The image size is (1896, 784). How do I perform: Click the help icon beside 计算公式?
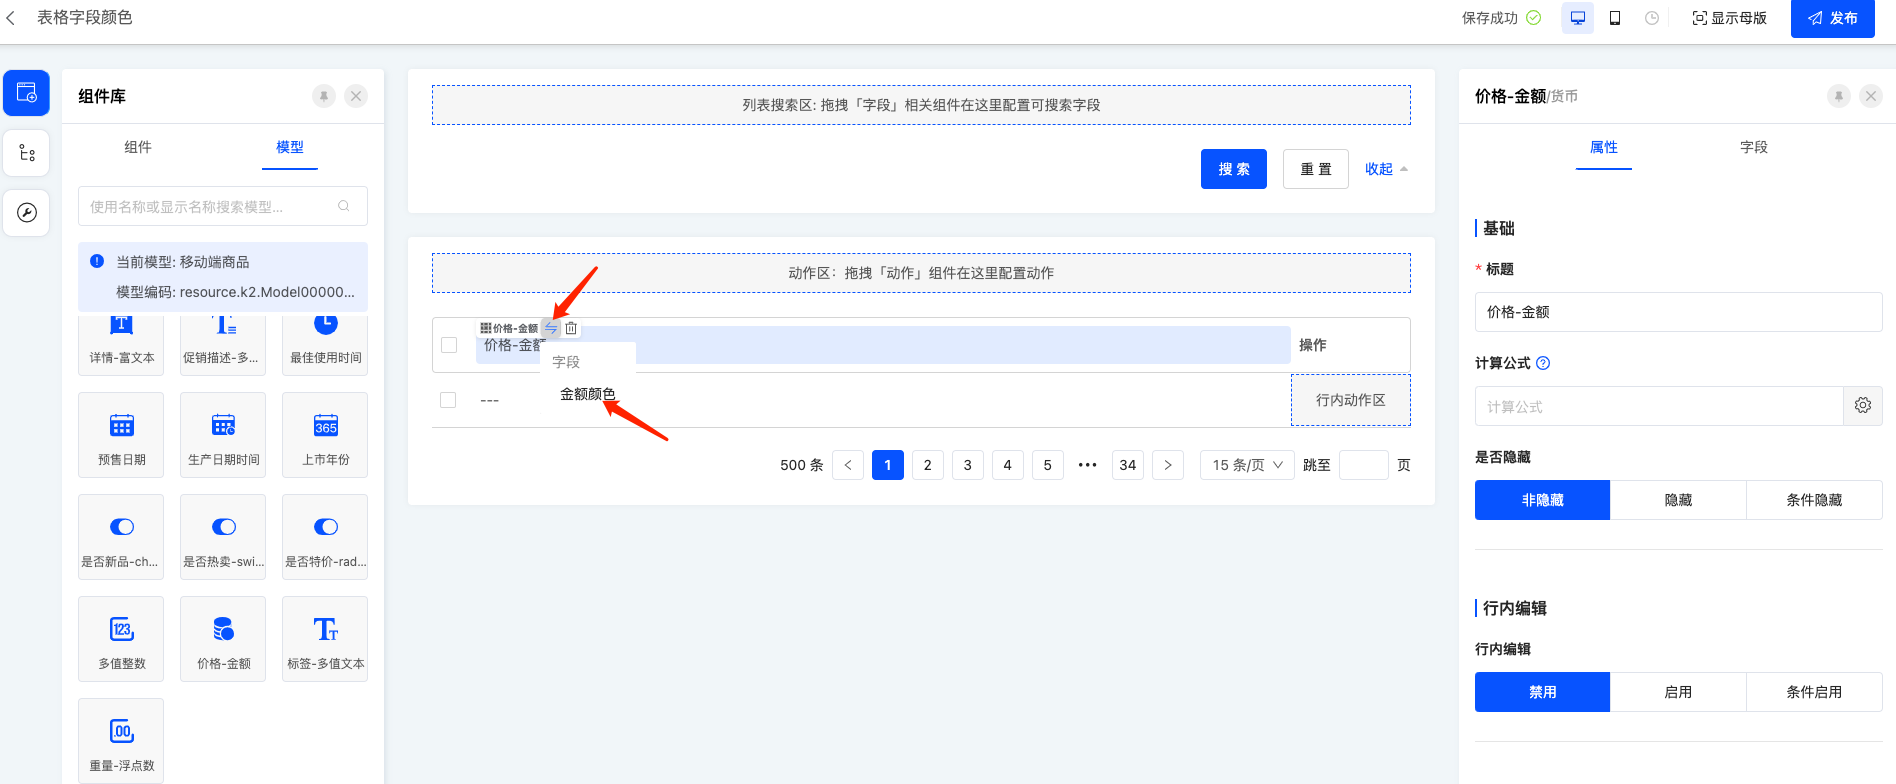point(1543,363)
